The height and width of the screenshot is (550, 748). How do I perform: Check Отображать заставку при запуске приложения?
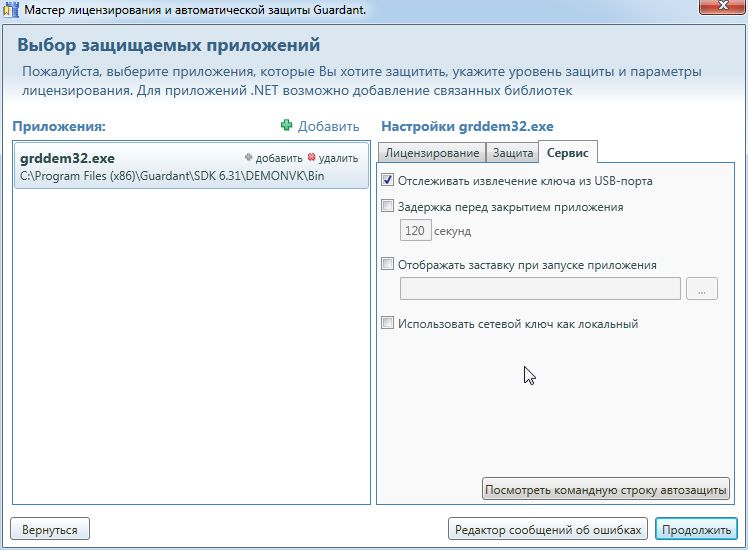coord(388,265)
